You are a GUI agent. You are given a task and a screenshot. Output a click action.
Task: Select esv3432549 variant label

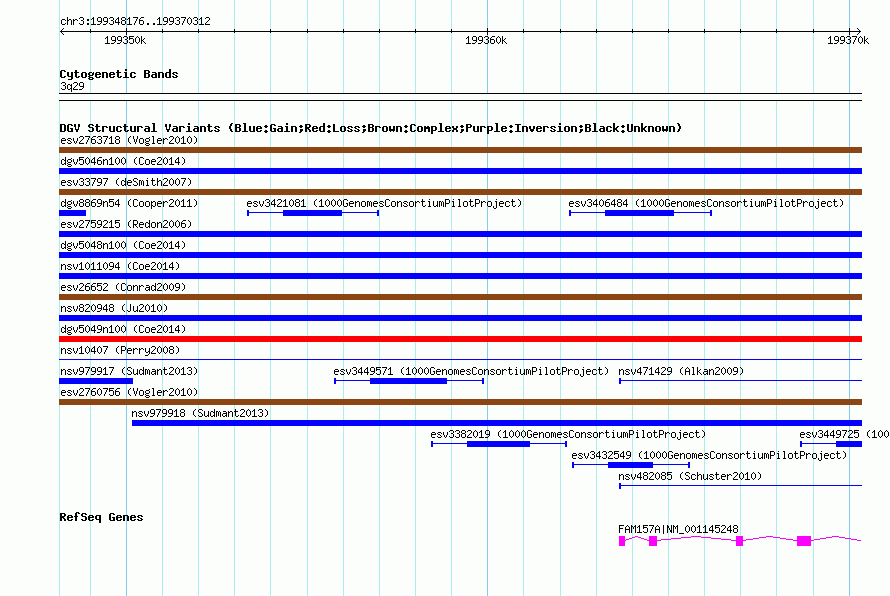click(709, 455)
